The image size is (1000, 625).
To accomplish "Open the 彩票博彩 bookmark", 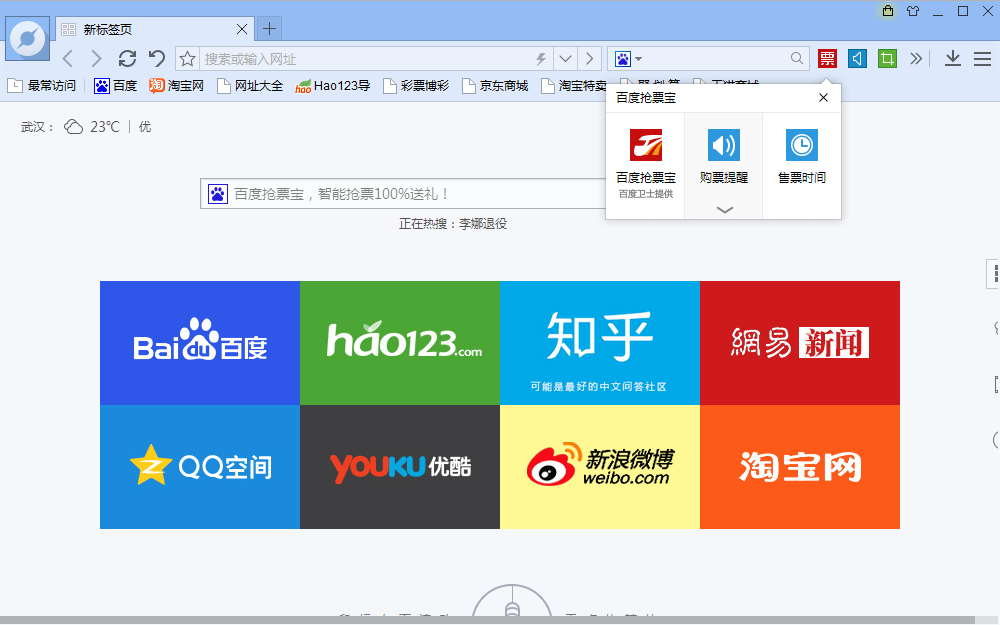I will [x=416, y=85].
